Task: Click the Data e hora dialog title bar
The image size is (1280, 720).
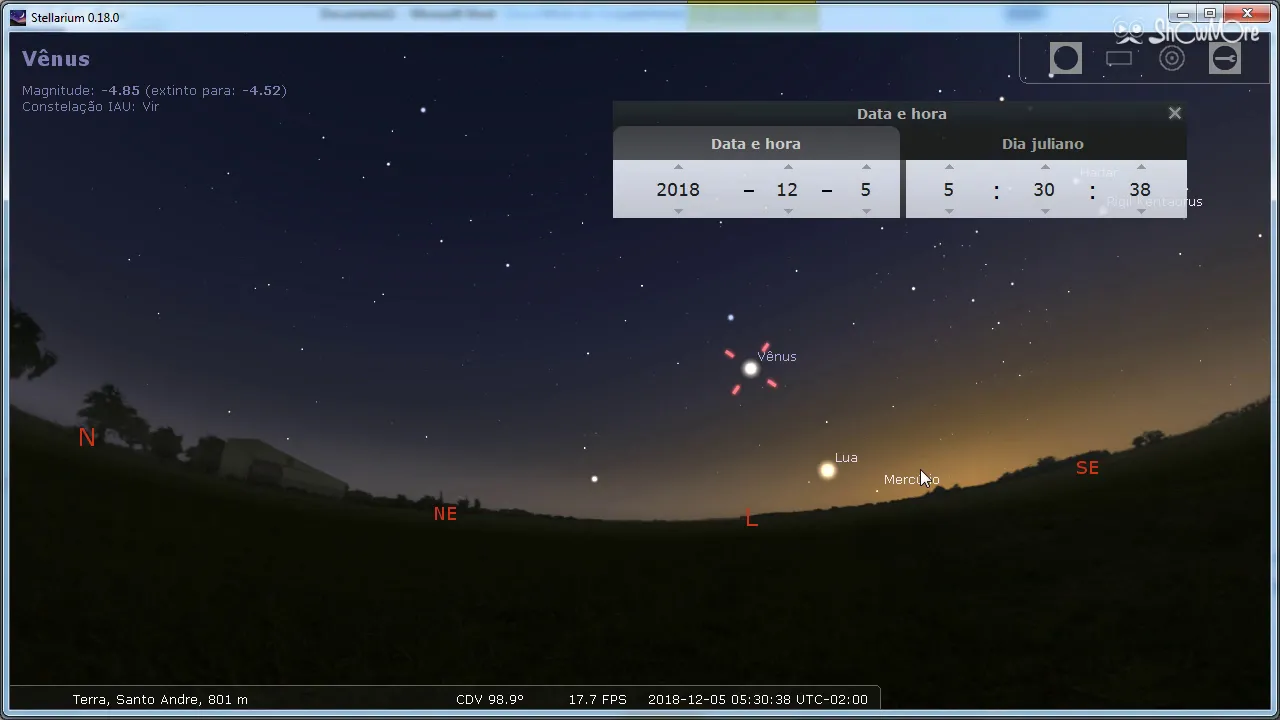Action: pyautogui.click(x=900, y=113)
